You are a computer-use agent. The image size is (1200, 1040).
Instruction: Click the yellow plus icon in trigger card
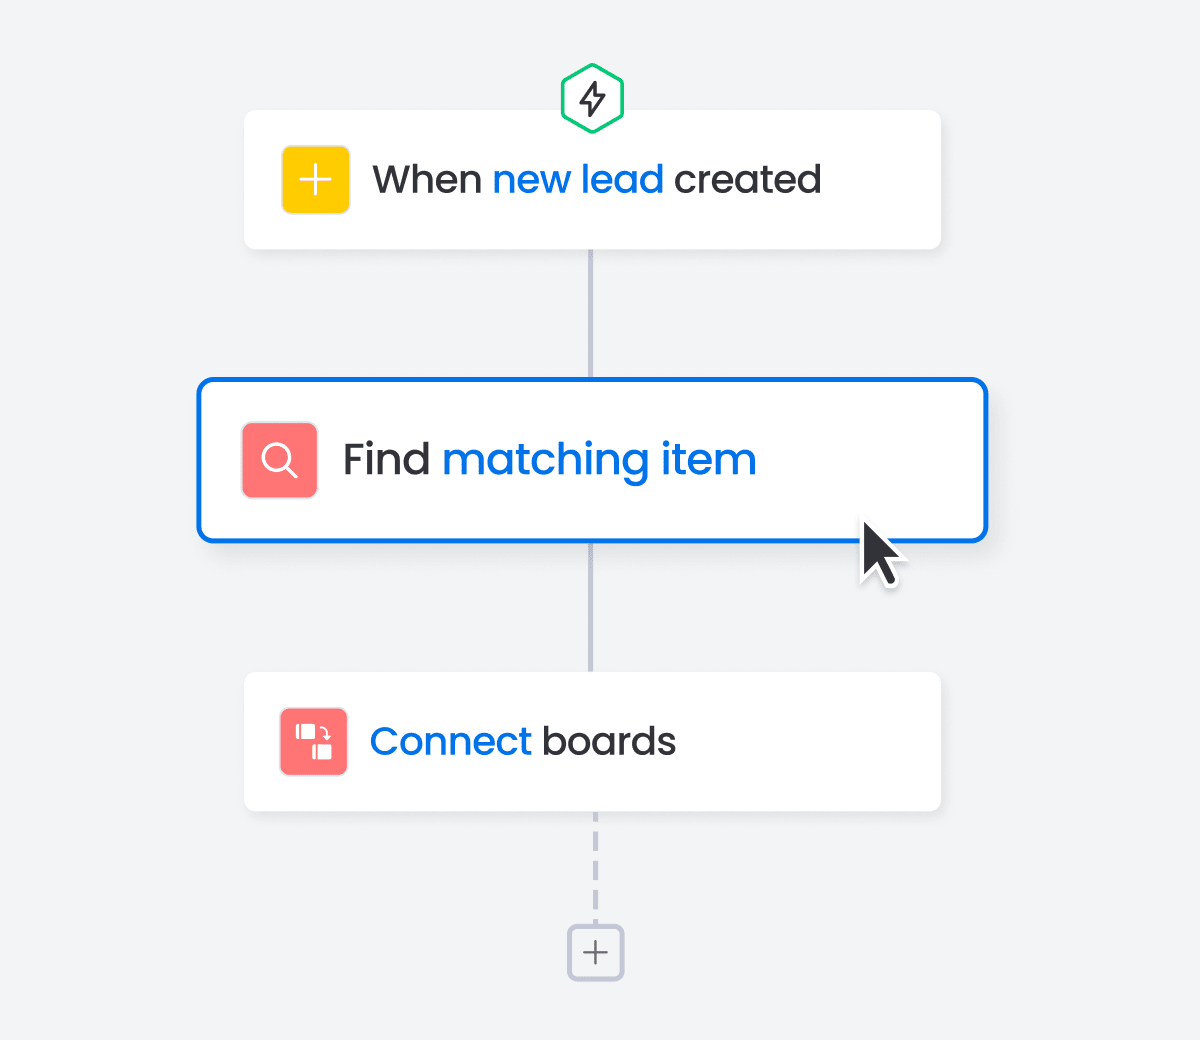point(316,180)
